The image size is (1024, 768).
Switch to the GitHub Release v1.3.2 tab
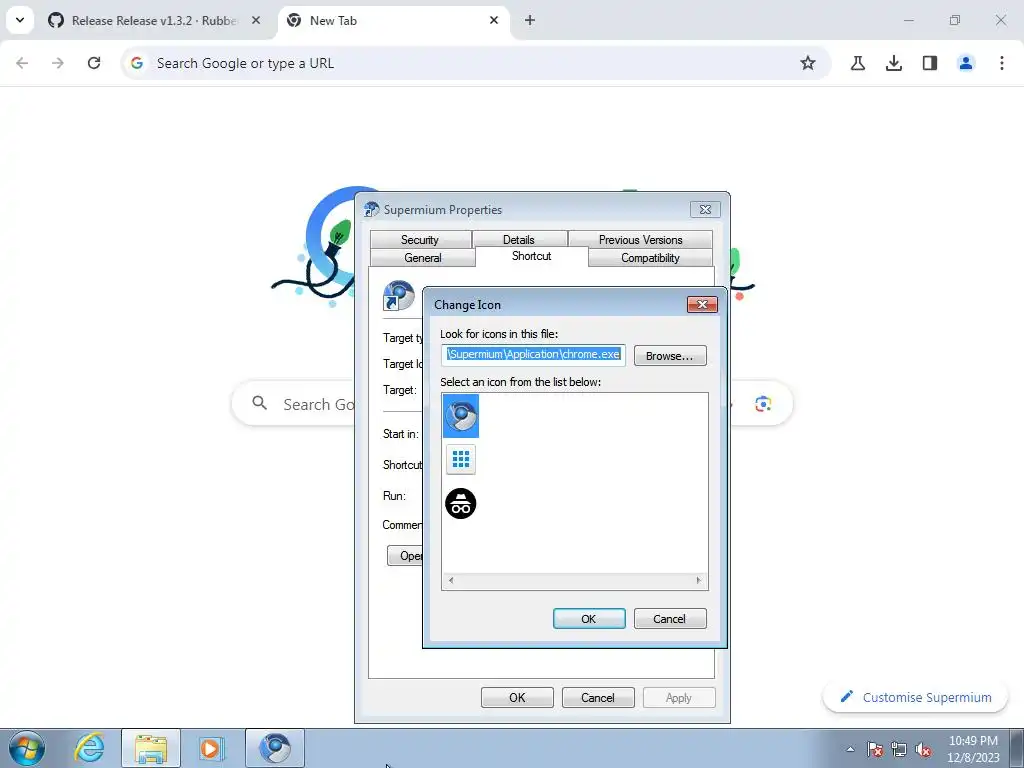coord(153,21)
